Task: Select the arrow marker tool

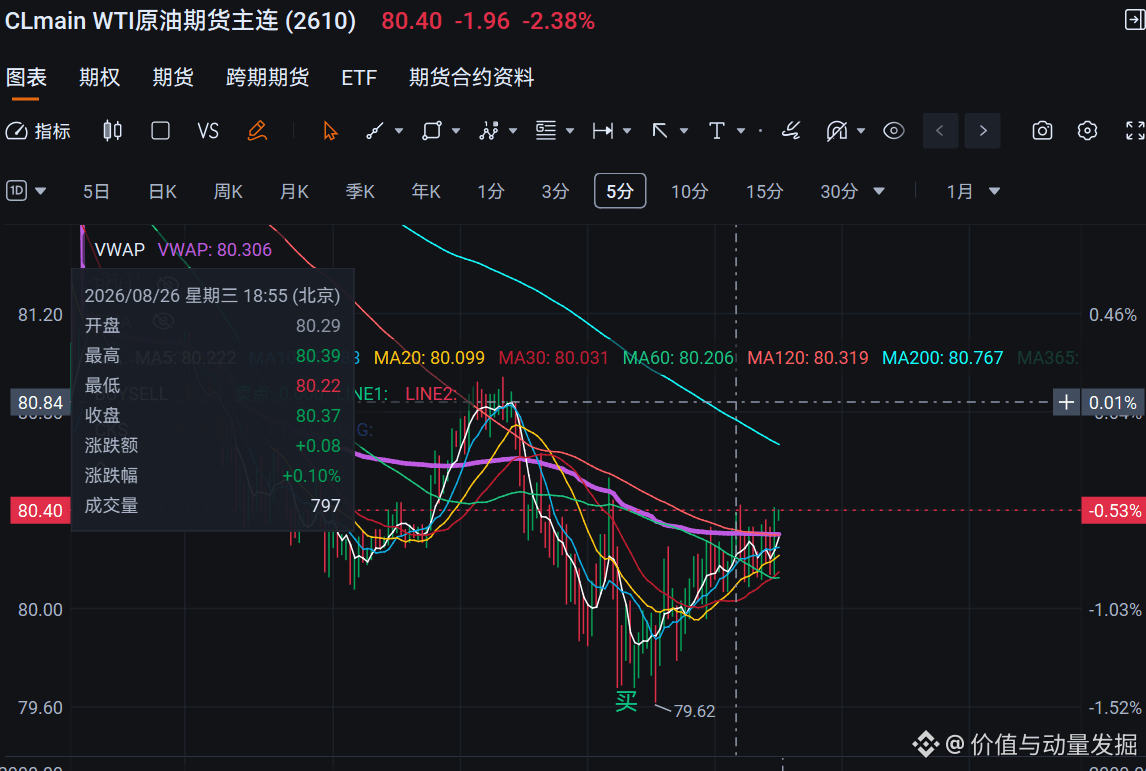Action: pos(660,131)
